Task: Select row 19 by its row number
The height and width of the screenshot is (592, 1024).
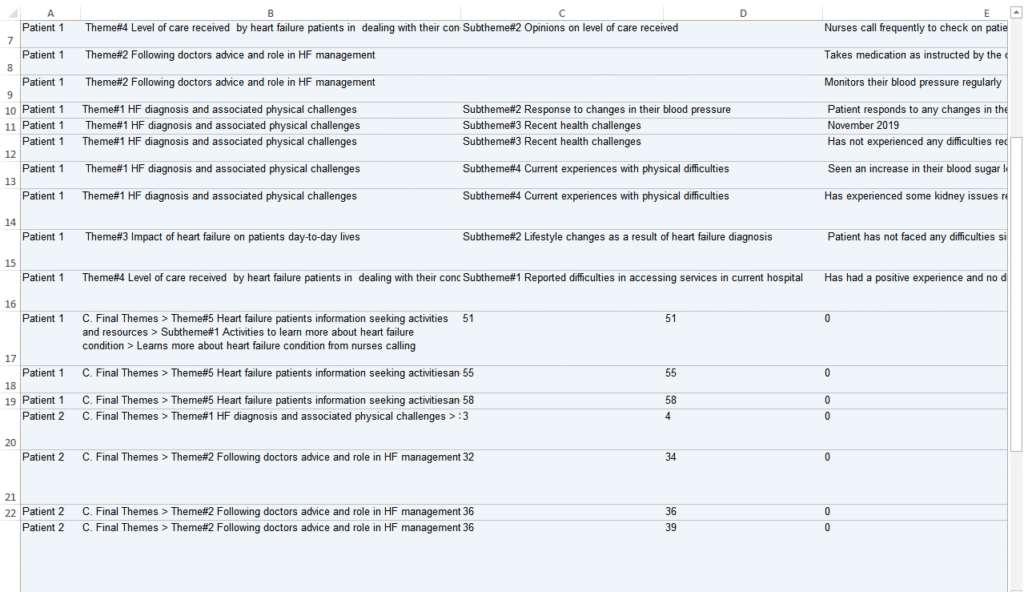Action: point(10,401)
